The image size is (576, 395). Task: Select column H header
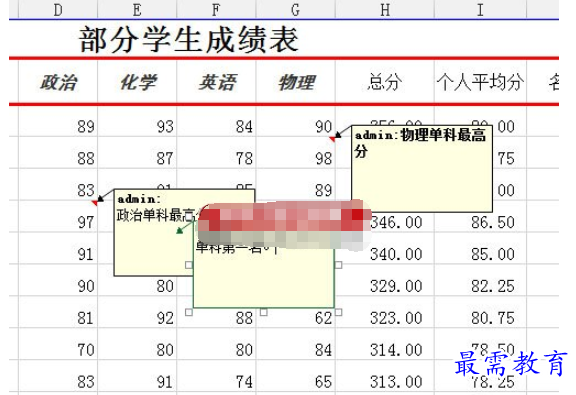385,10
